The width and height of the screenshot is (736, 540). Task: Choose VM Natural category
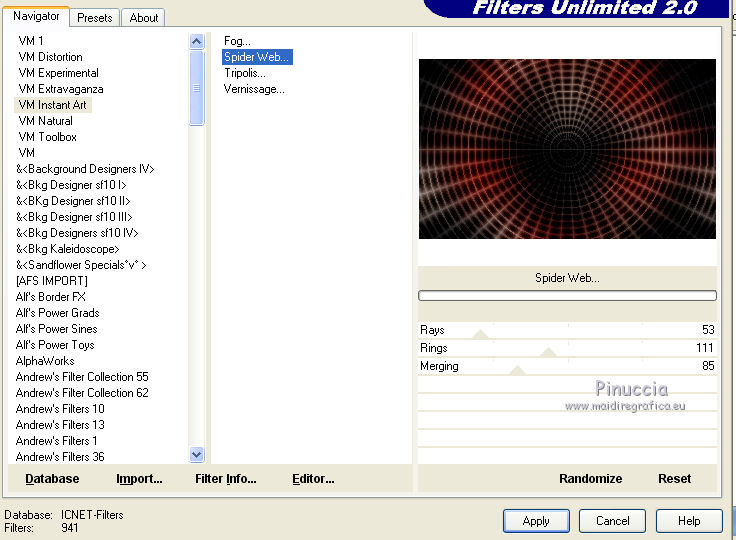(46, 121)
